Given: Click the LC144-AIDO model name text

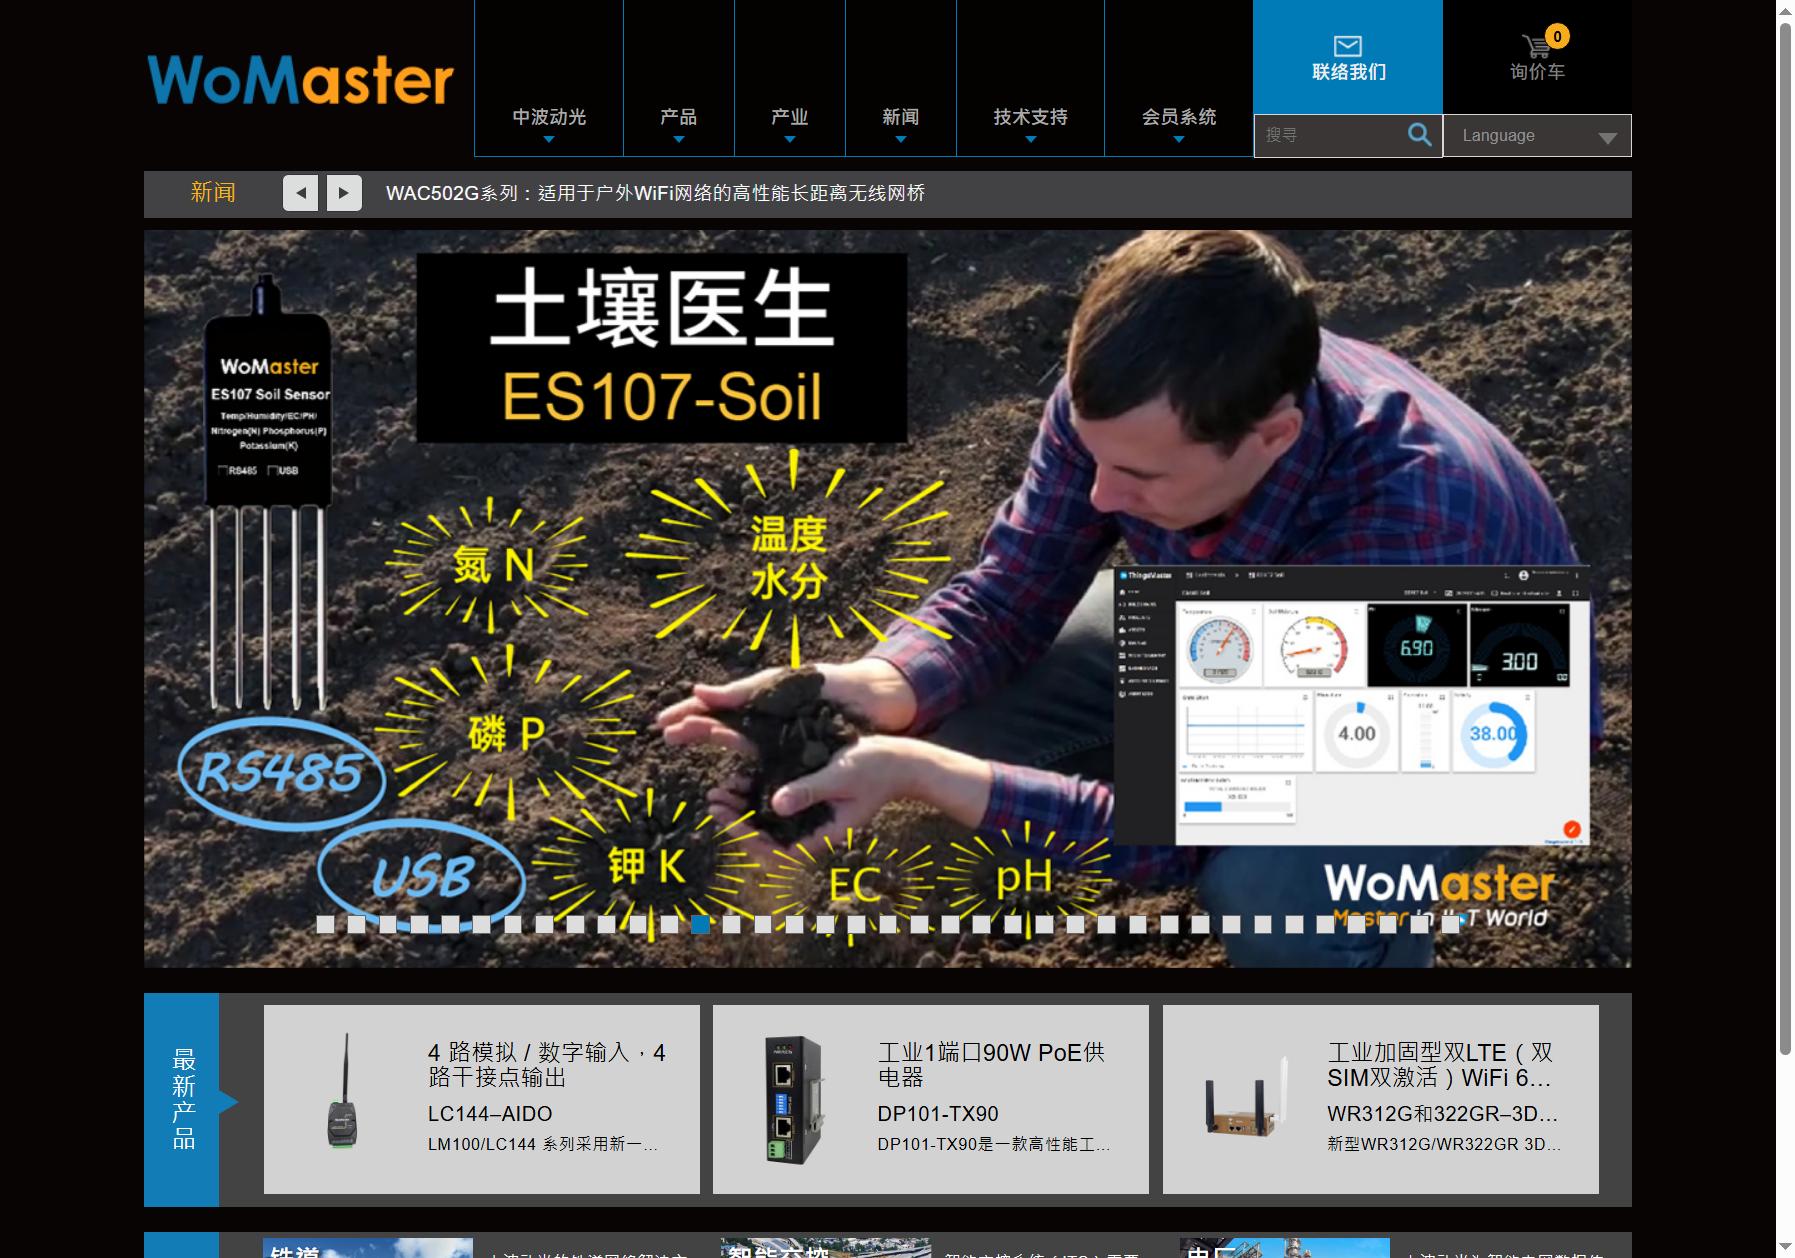Looking at the screenshot, I should point(490,1113).
